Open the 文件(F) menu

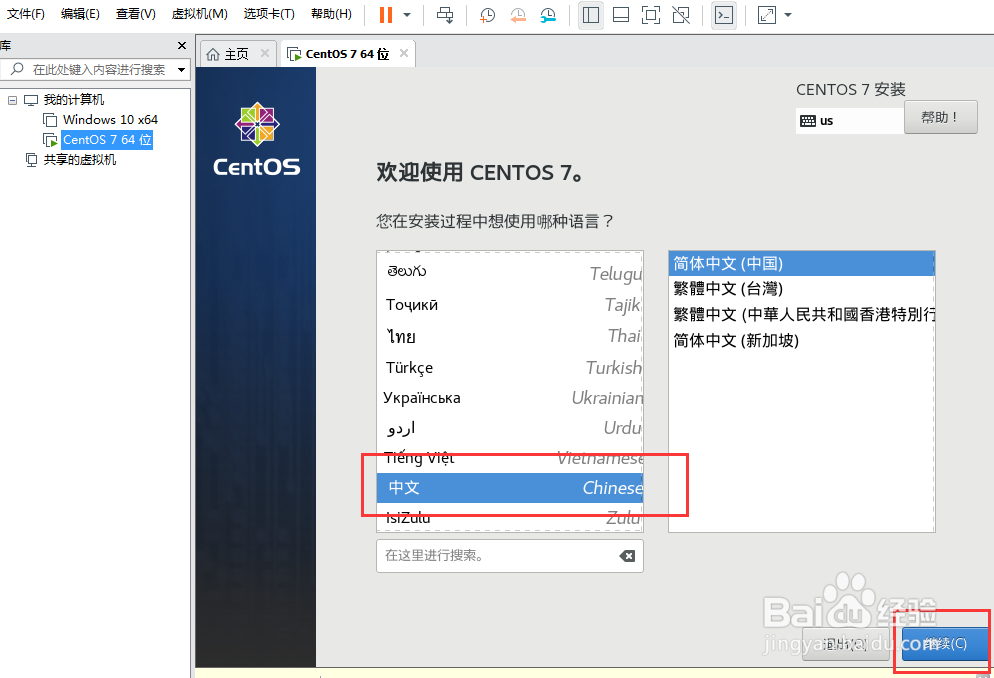25,13
